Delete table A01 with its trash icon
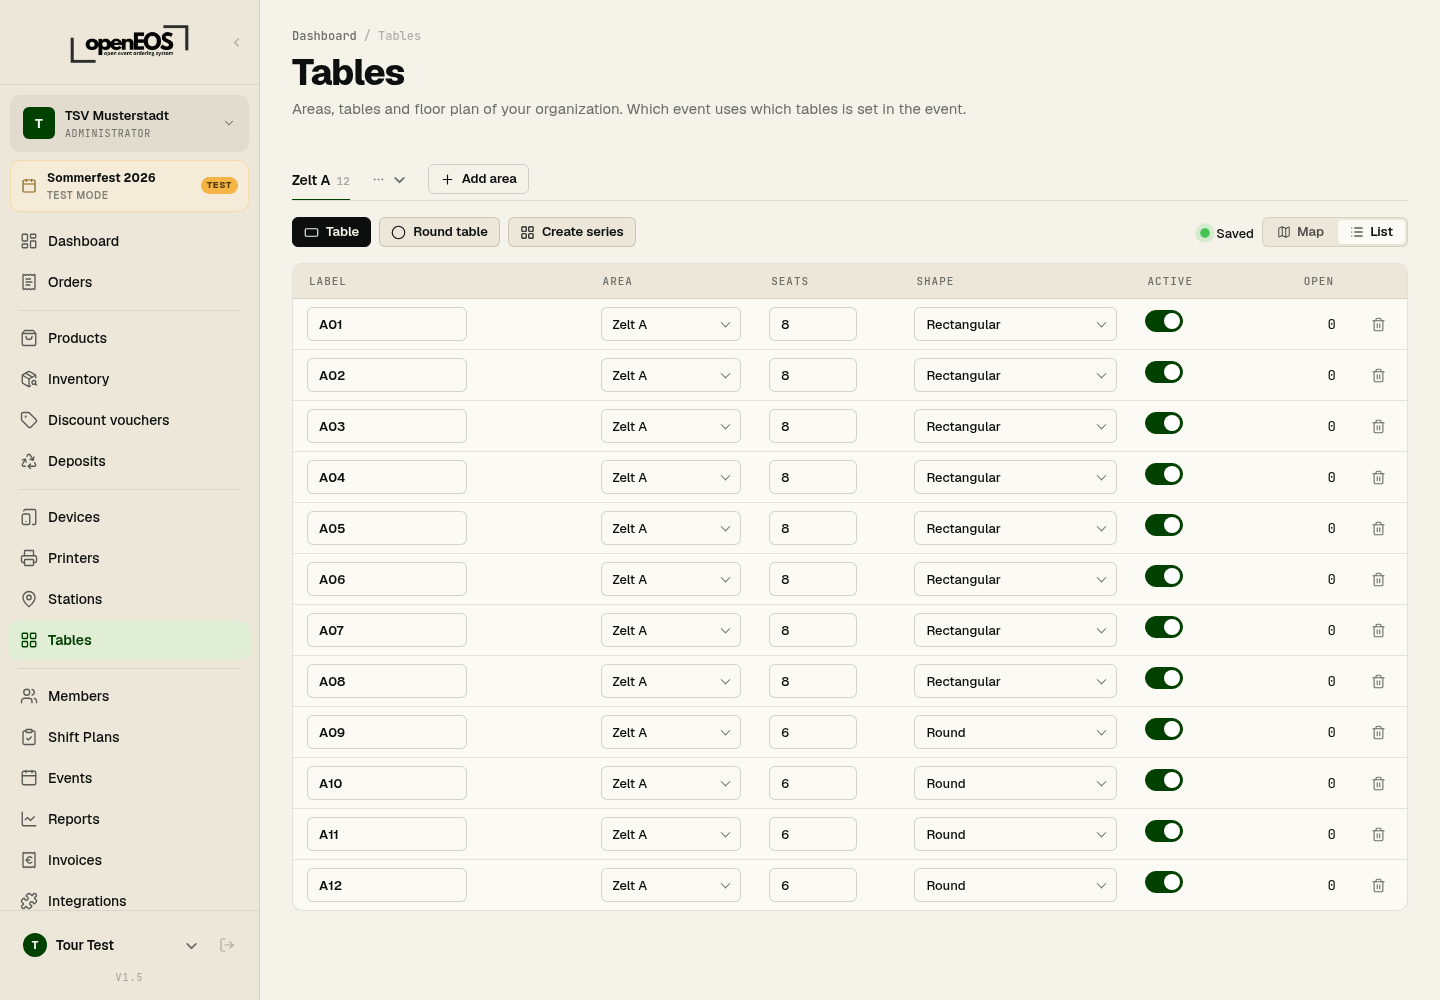The width and height of the screenshot is (1440, 1000). point(1378,324)
